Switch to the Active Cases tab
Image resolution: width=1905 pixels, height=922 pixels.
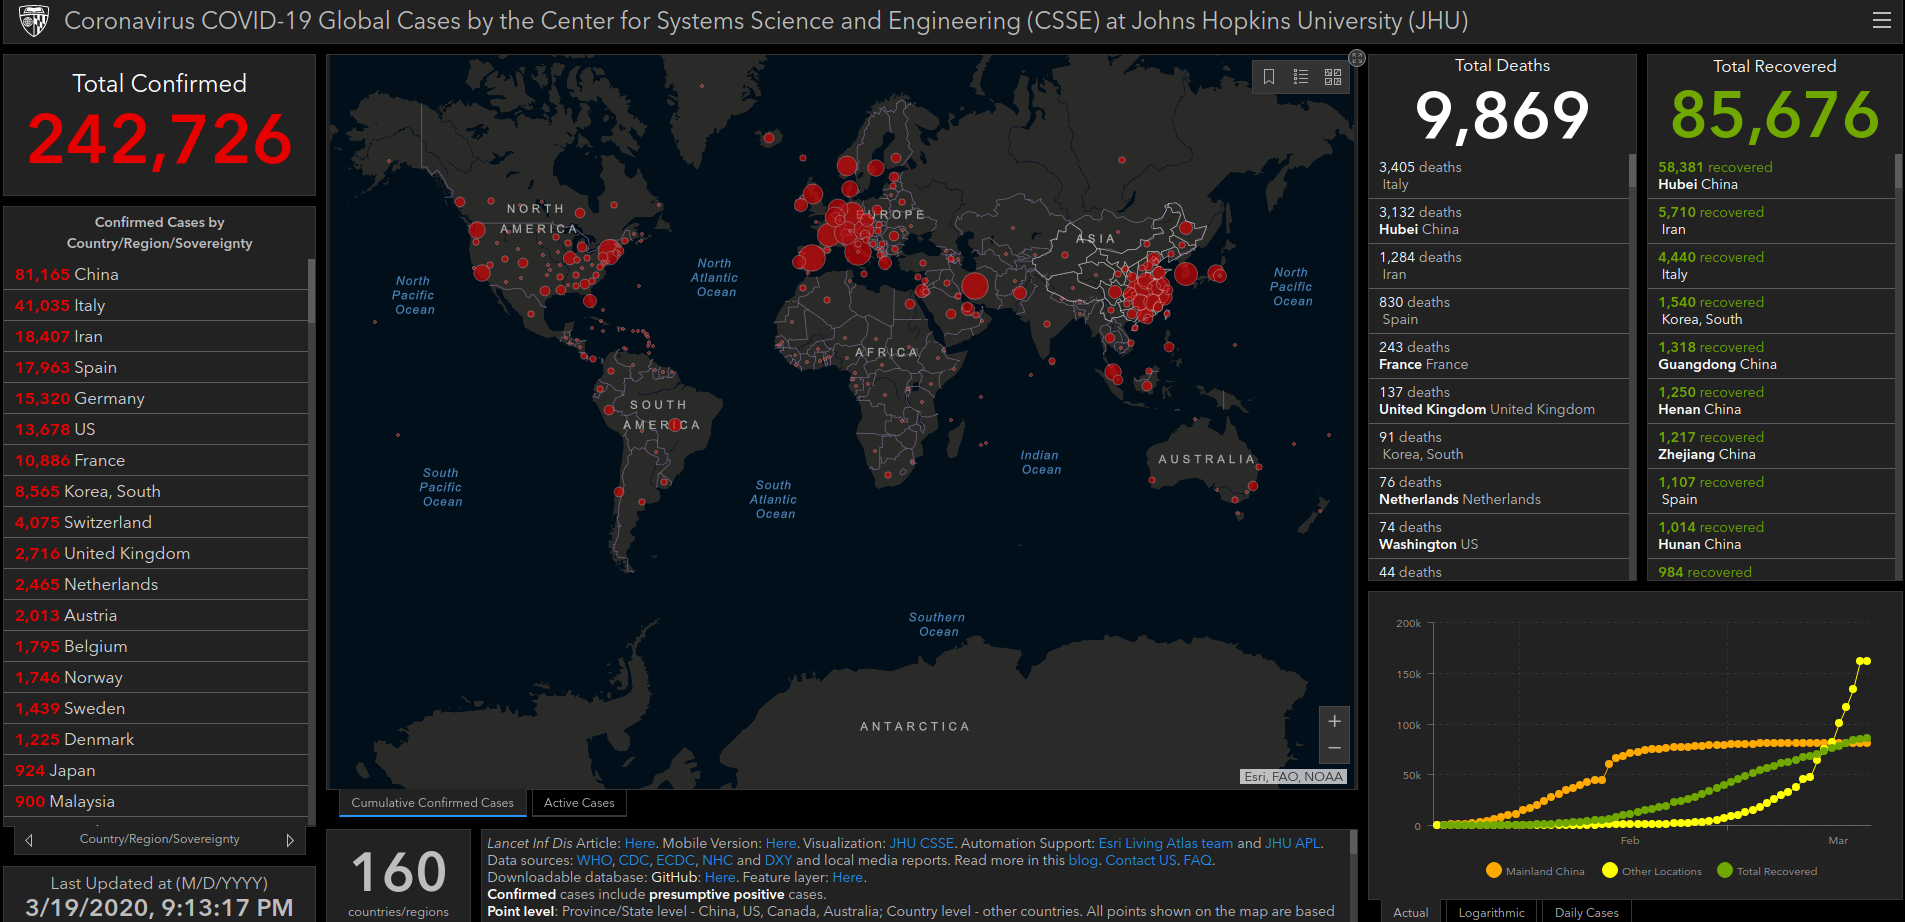(579, 803)
